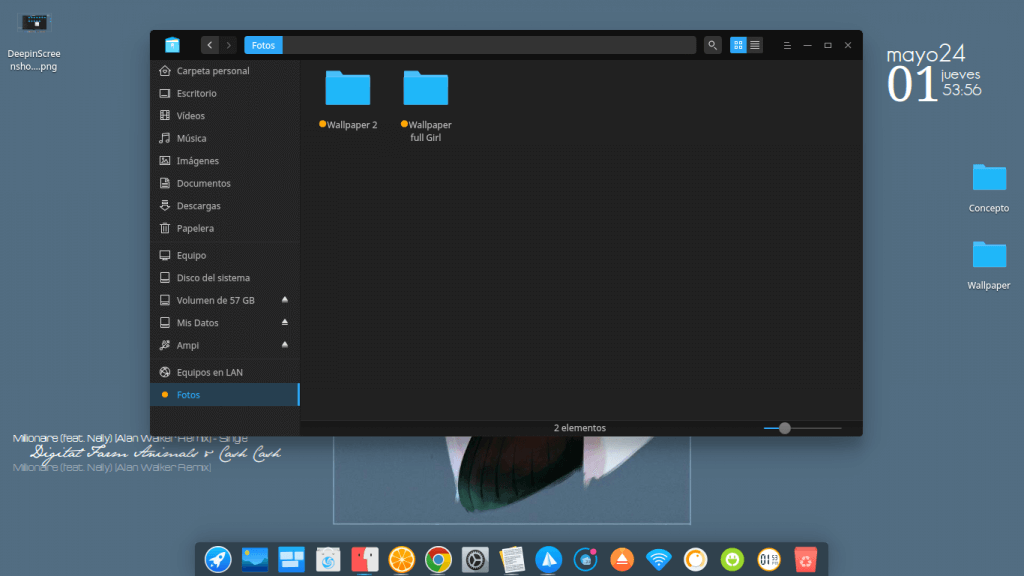Click the empty address bar field
The height and width of the screenshot is (576, 1024).
coord(488,45)
